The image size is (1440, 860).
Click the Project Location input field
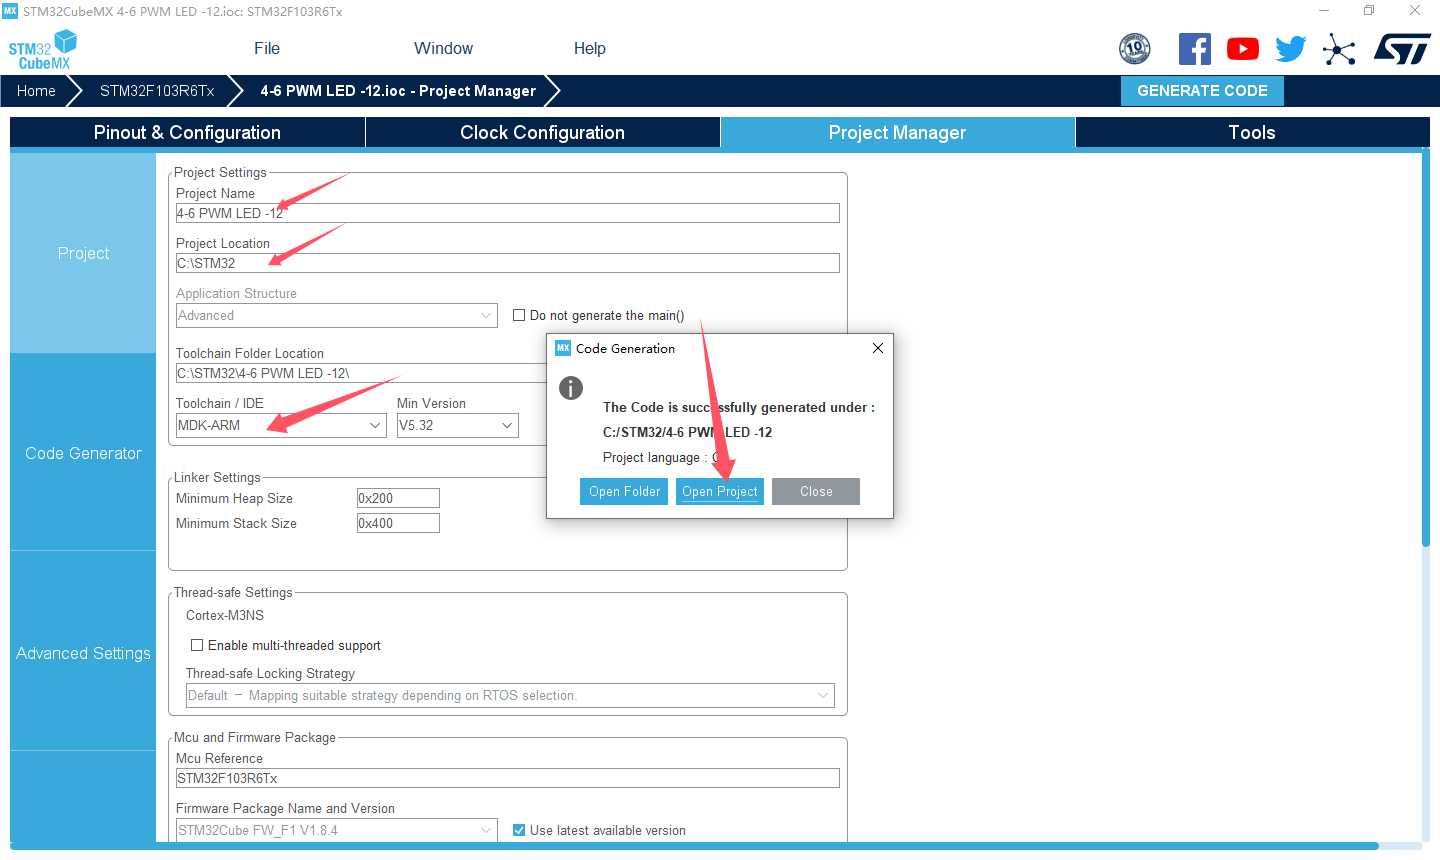coord(508,263)
